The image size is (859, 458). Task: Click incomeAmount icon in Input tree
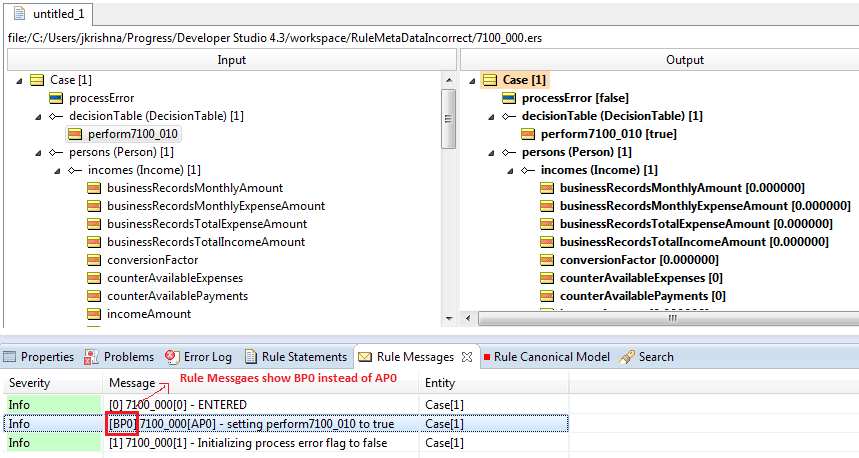coord(94,314)
